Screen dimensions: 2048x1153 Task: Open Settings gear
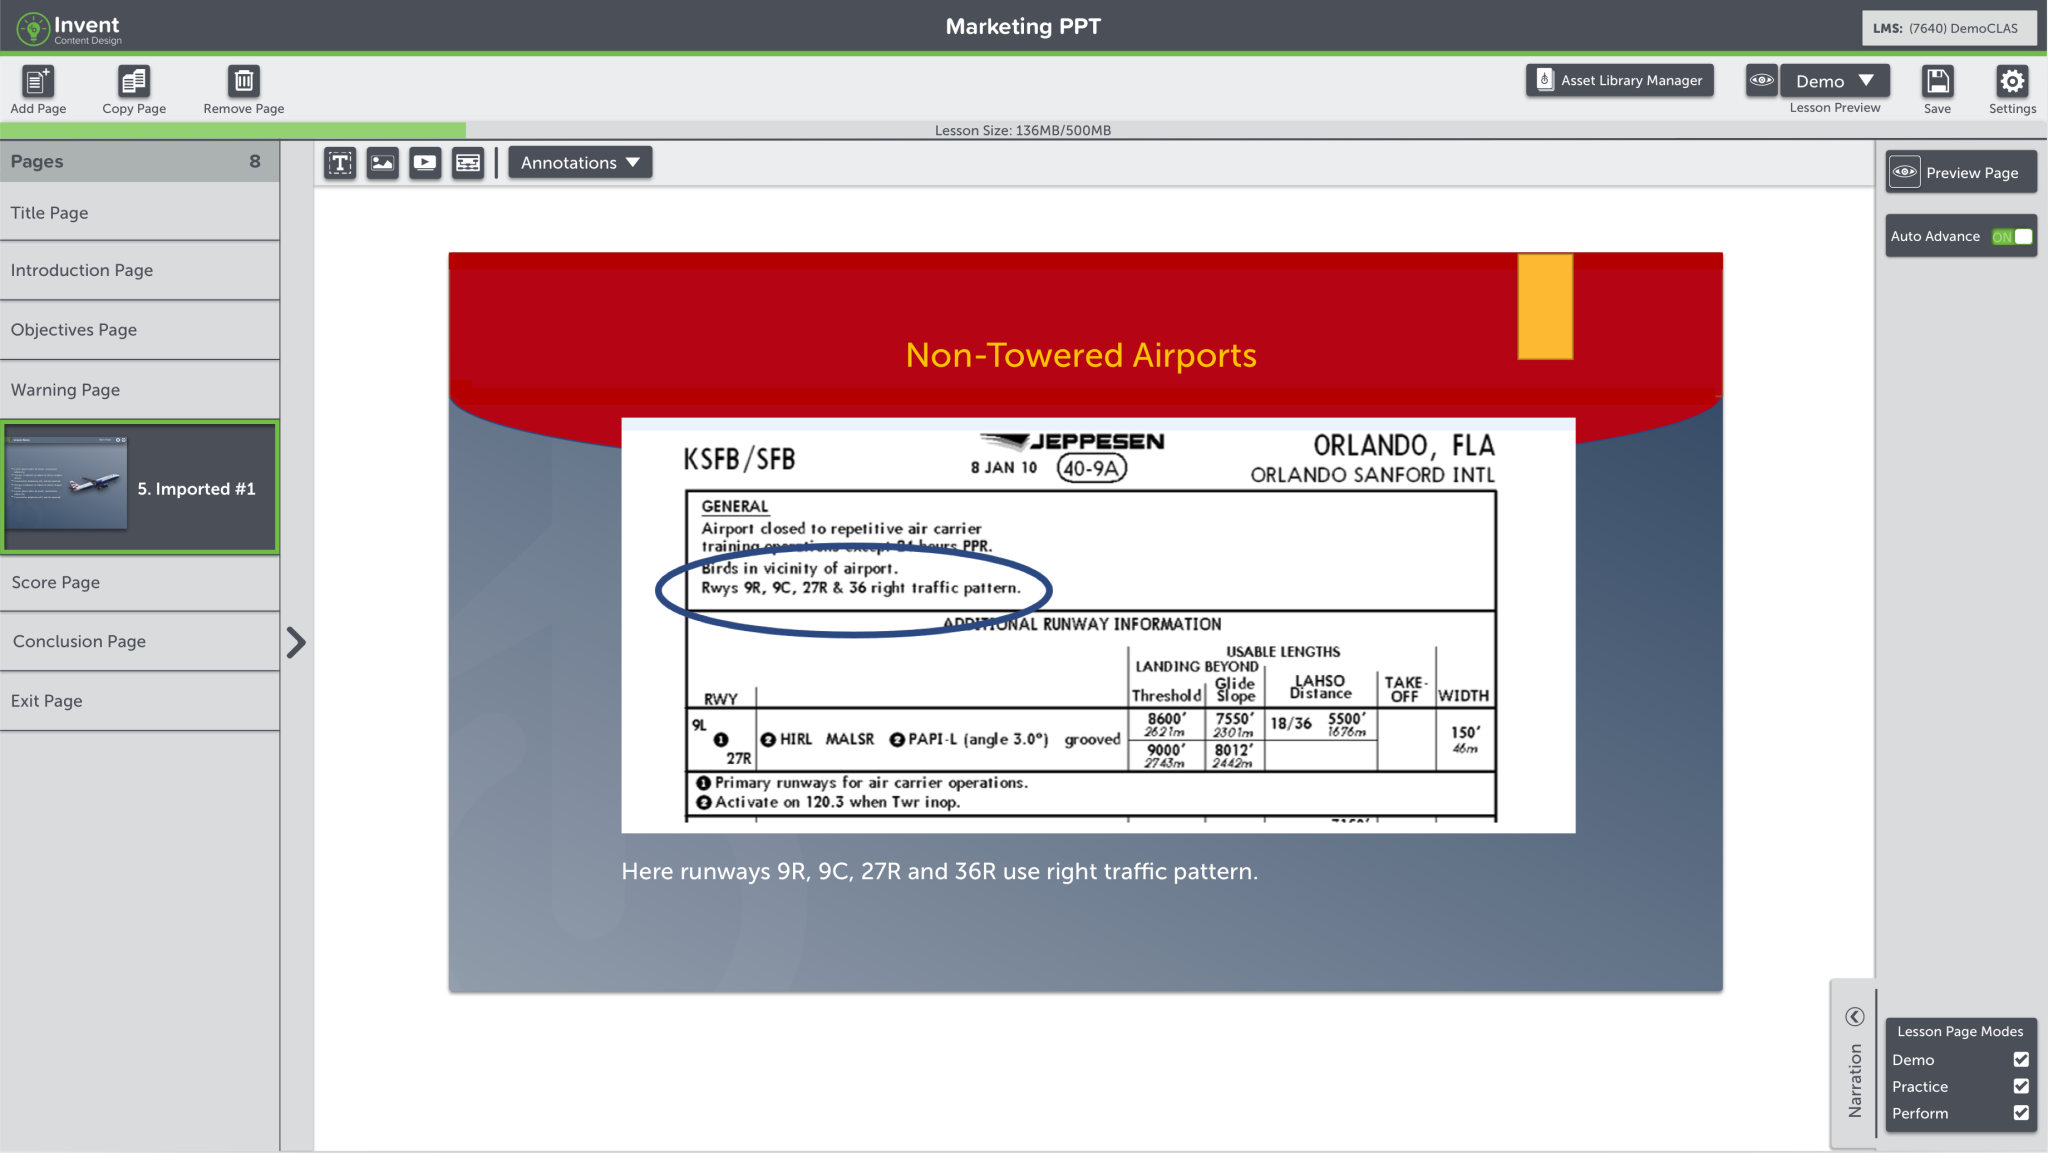point(2012,81)
